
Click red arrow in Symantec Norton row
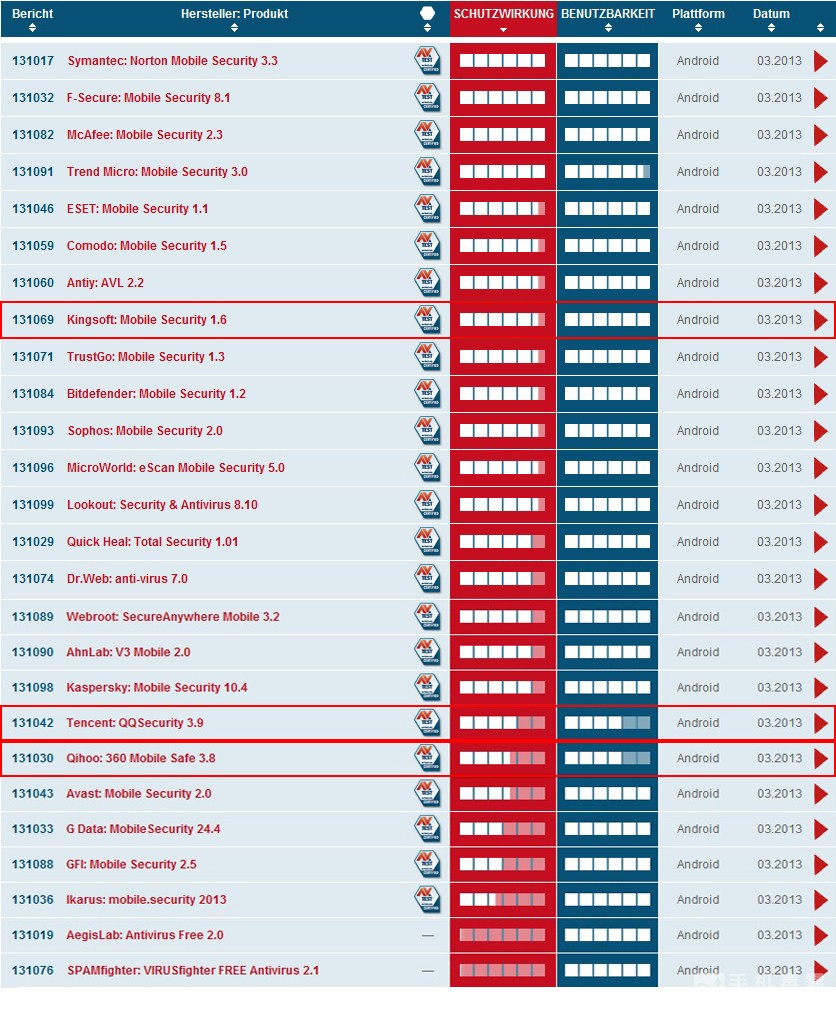821,61
